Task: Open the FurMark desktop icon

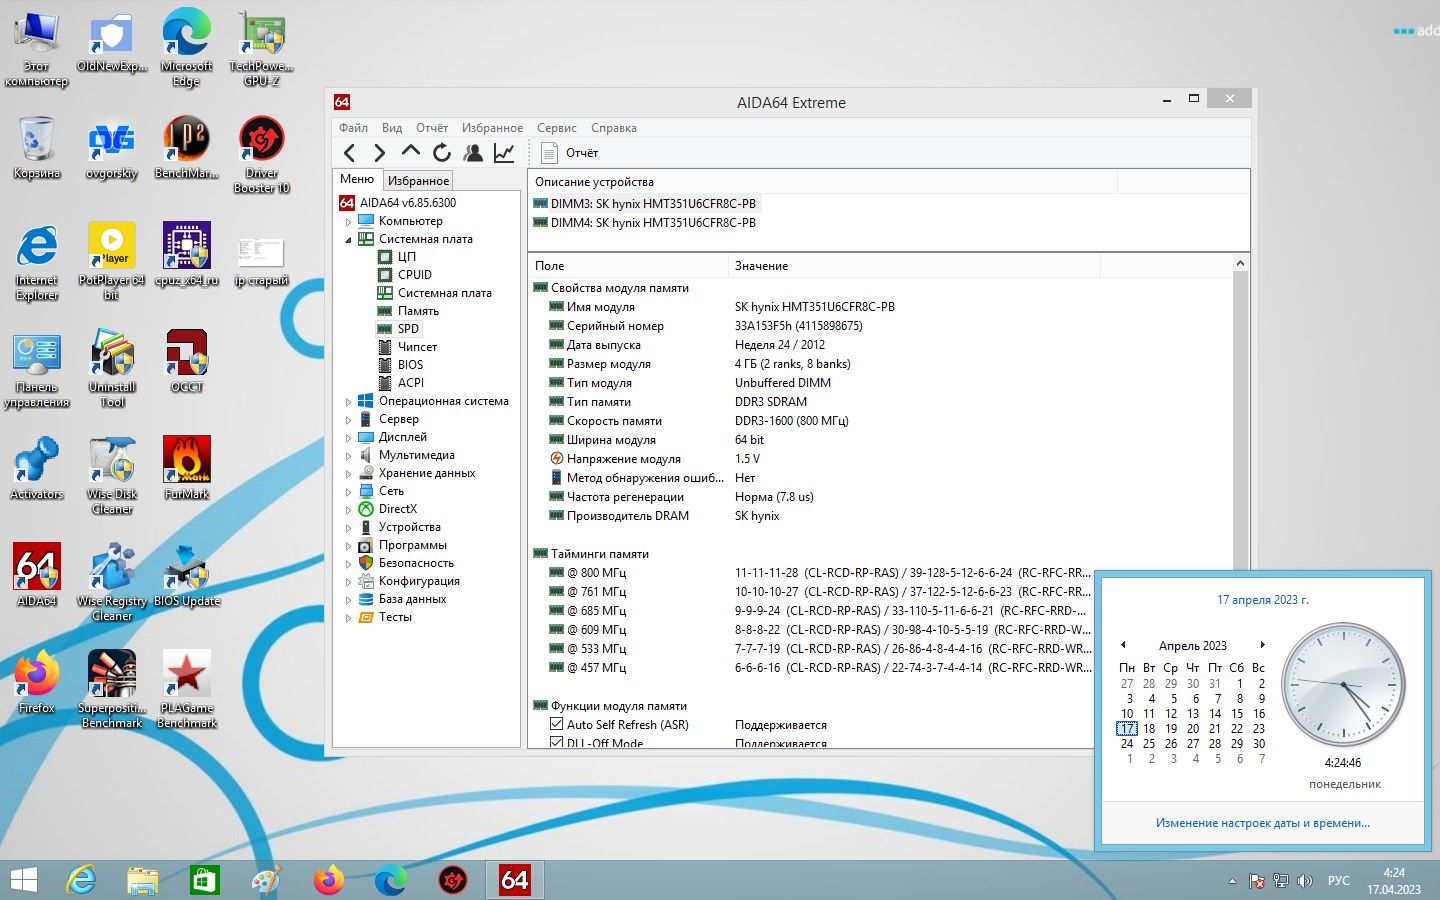Action: (x=186, y=468)
